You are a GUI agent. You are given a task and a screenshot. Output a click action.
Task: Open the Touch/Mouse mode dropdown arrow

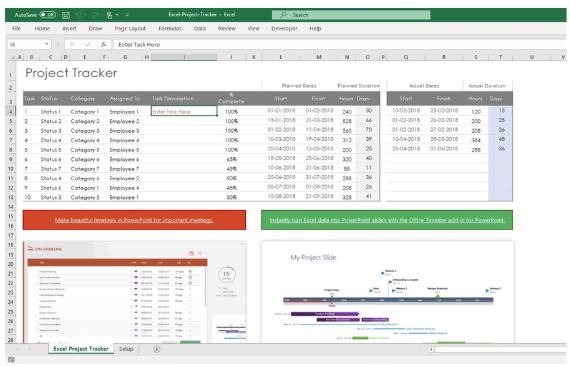(x=117, y=15)
